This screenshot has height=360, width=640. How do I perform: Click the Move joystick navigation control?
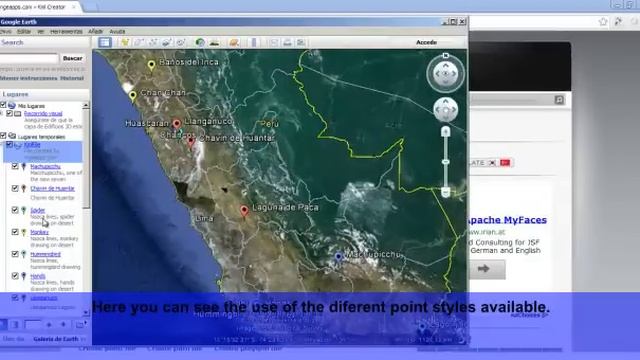[445, 109]
